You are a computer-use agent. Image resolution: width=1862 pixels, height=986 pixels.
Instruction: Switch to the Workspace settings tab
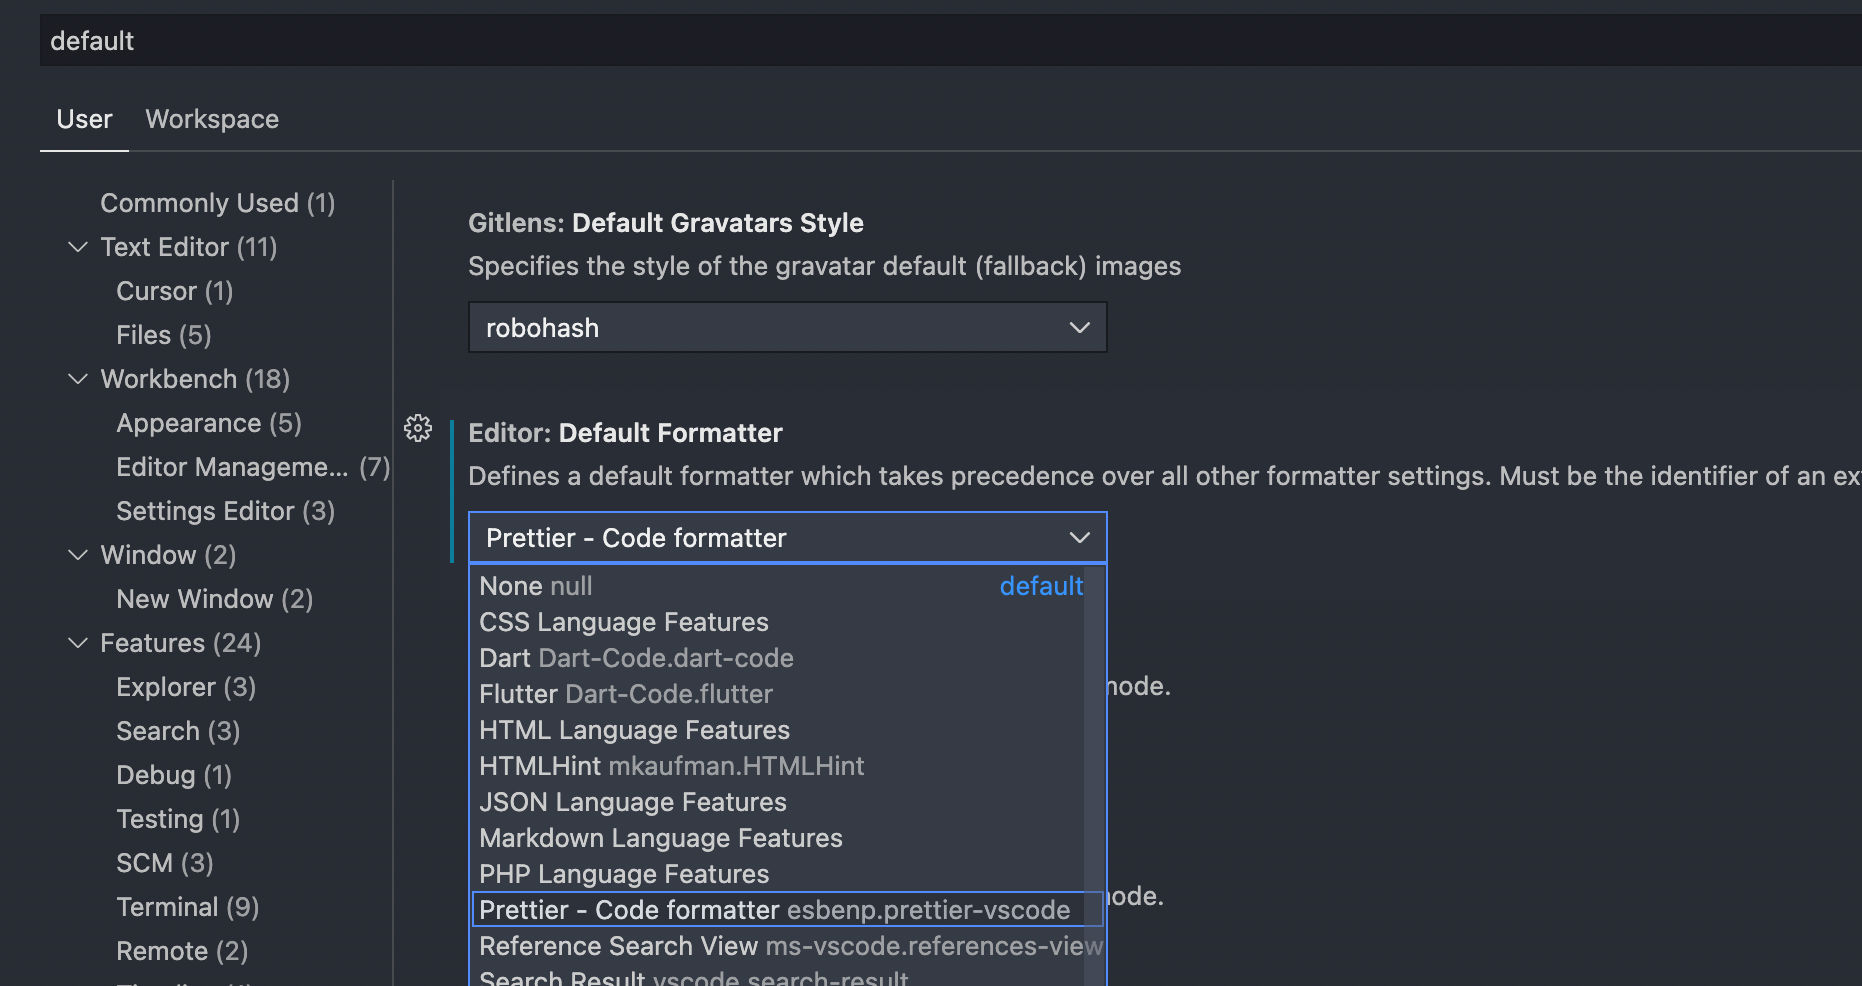click(x=212, y=119)
